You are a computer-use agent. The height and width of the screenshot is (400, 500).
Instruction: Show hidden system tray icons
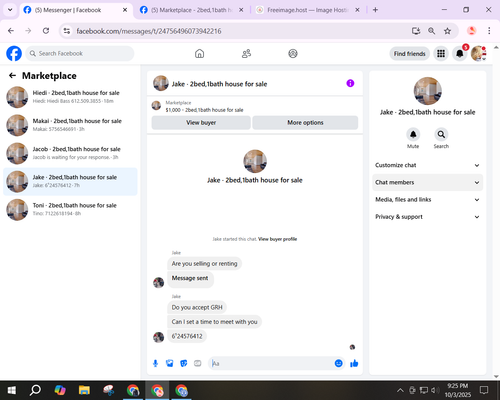coord(400,390)
